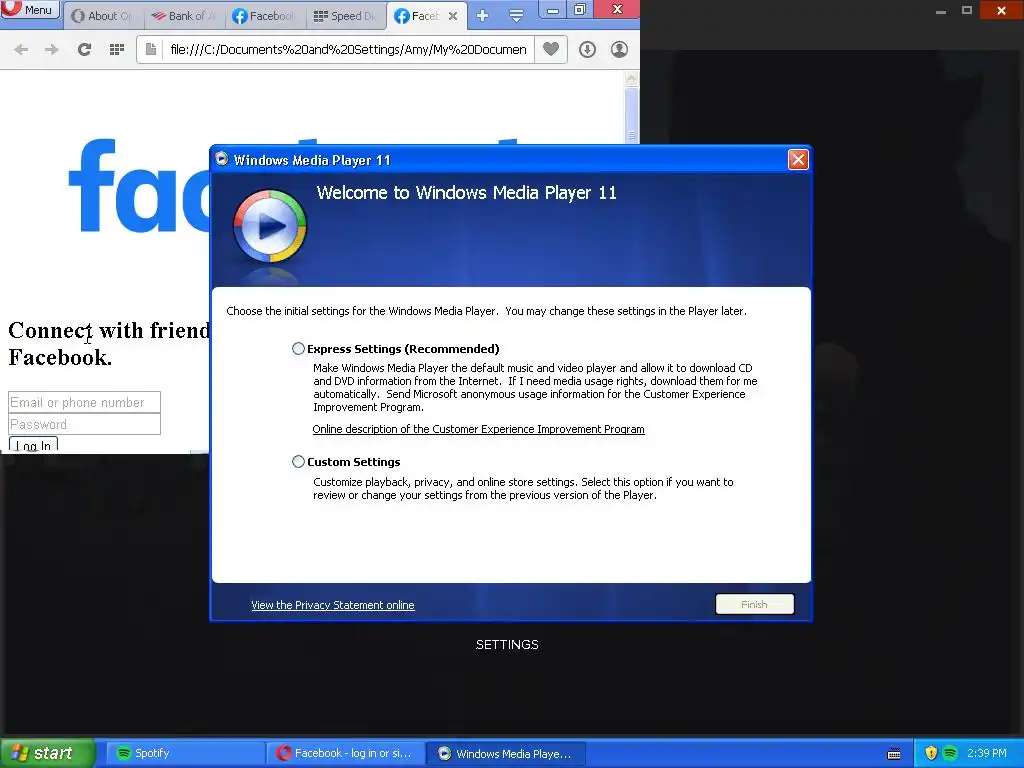The image size is (1024, 768).
Task: Open View the Privacy Statement online link
Action: (332, 605)
